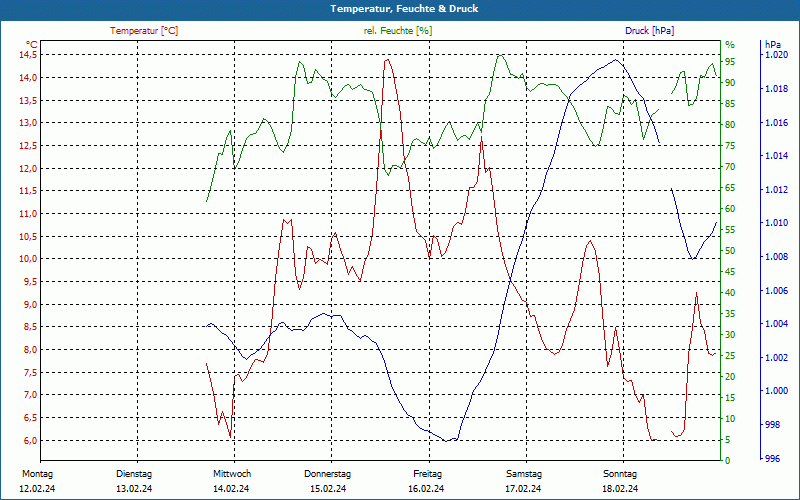This screenshot has height=500, width=800.
Task: Click the 'Sonntag' day label
Action: [x=619, y=474]
